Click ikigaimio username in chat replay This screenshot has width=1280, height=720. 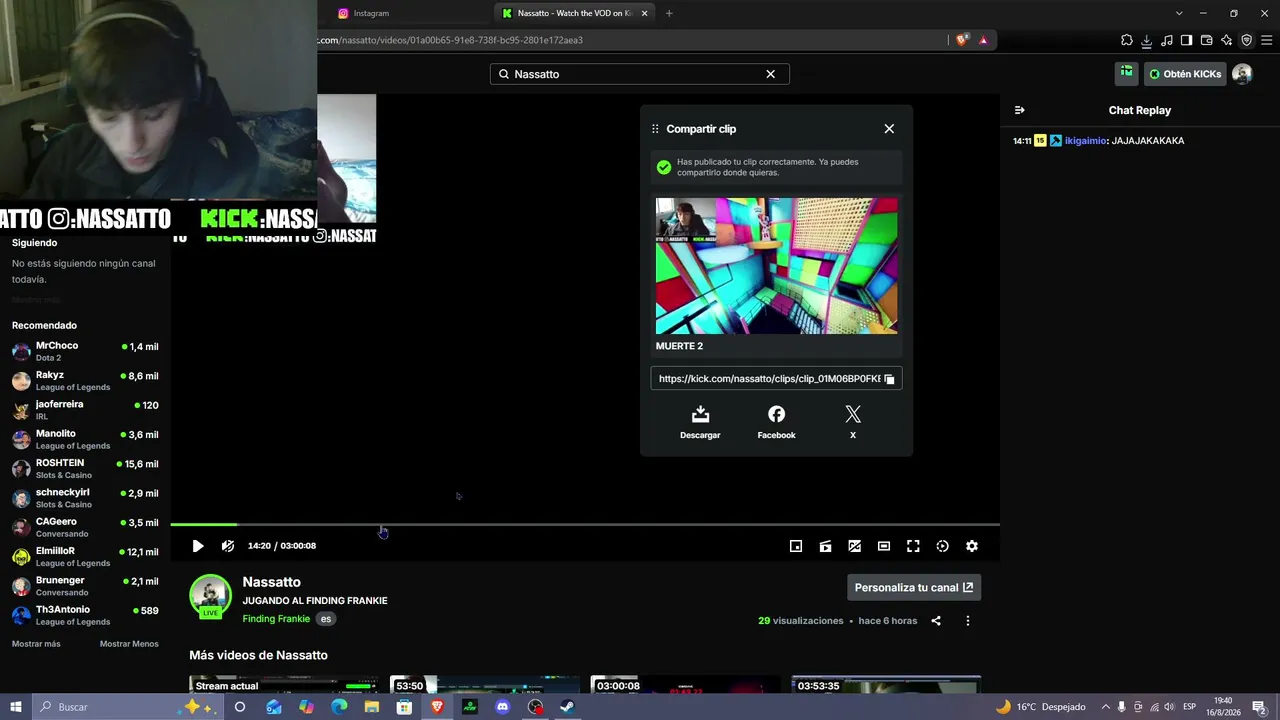pyautogui.click(x=1085, y=141)
